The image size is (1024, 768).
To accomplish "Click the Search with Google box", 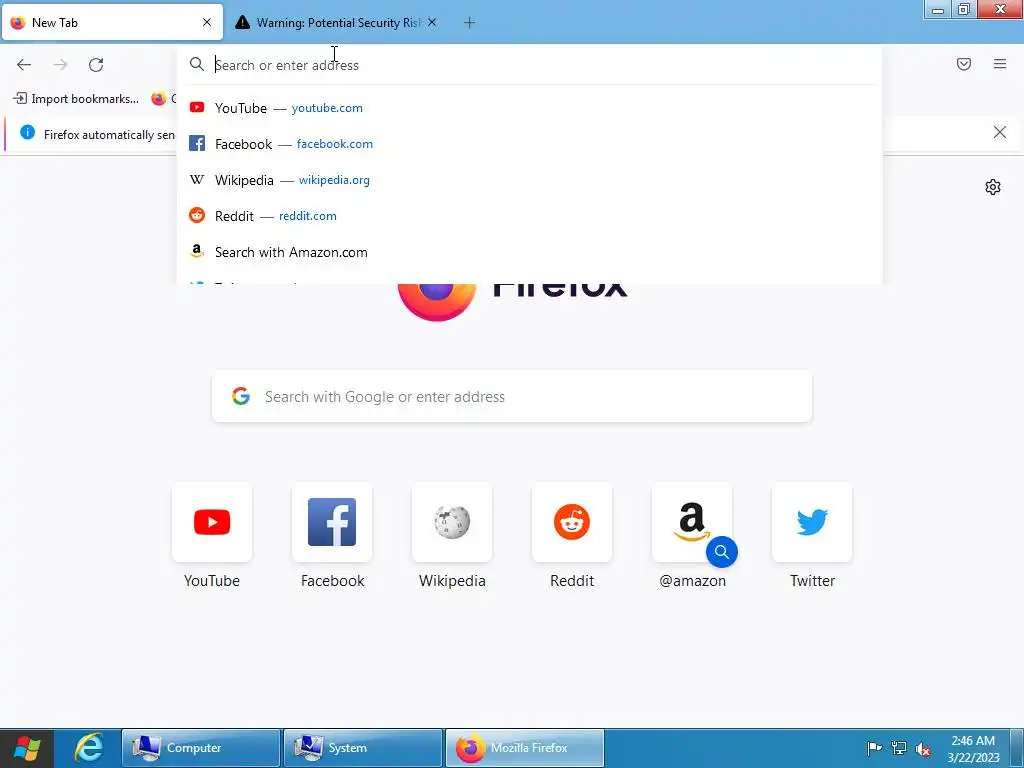I will [512, 396].
